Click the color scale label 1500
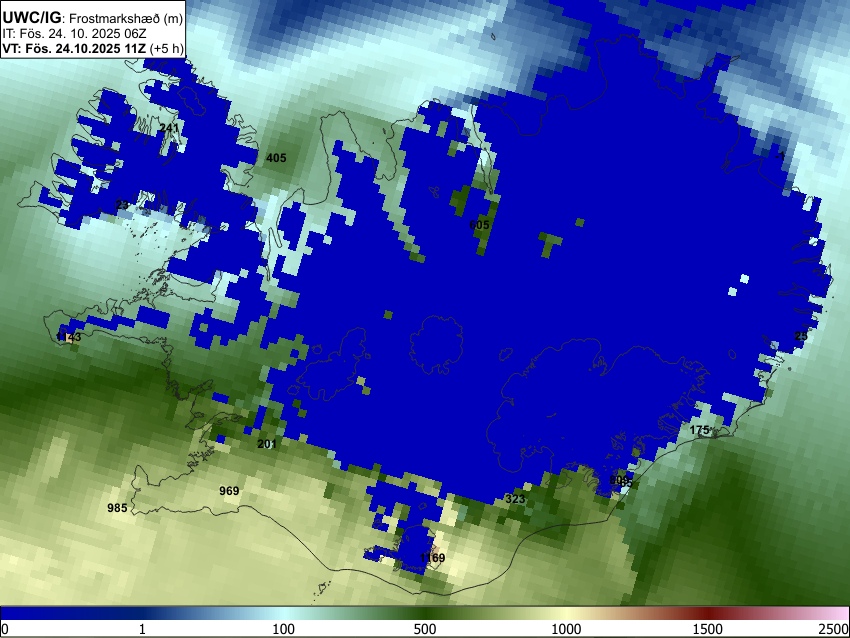This screenshot has height=638, width=850. point(708,629)
